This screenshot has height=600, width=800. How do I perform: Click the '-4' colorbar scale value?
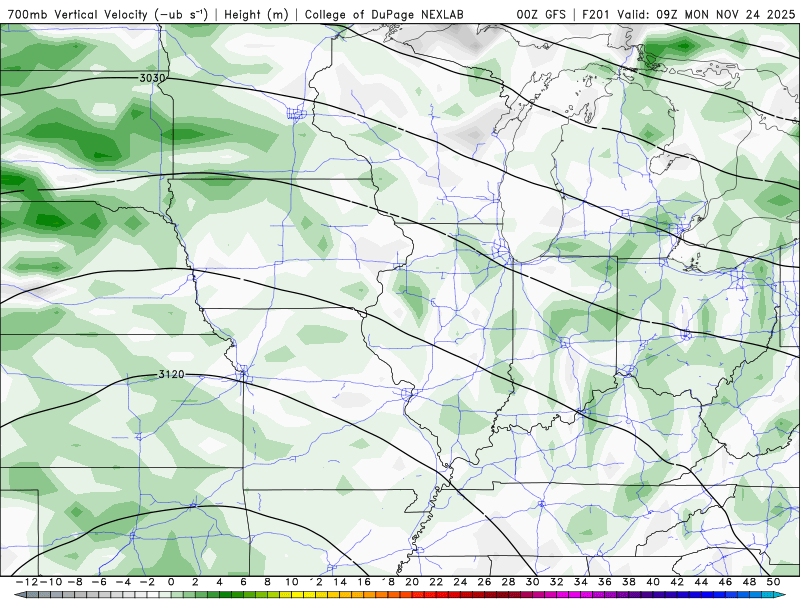[x=123, y=582]
